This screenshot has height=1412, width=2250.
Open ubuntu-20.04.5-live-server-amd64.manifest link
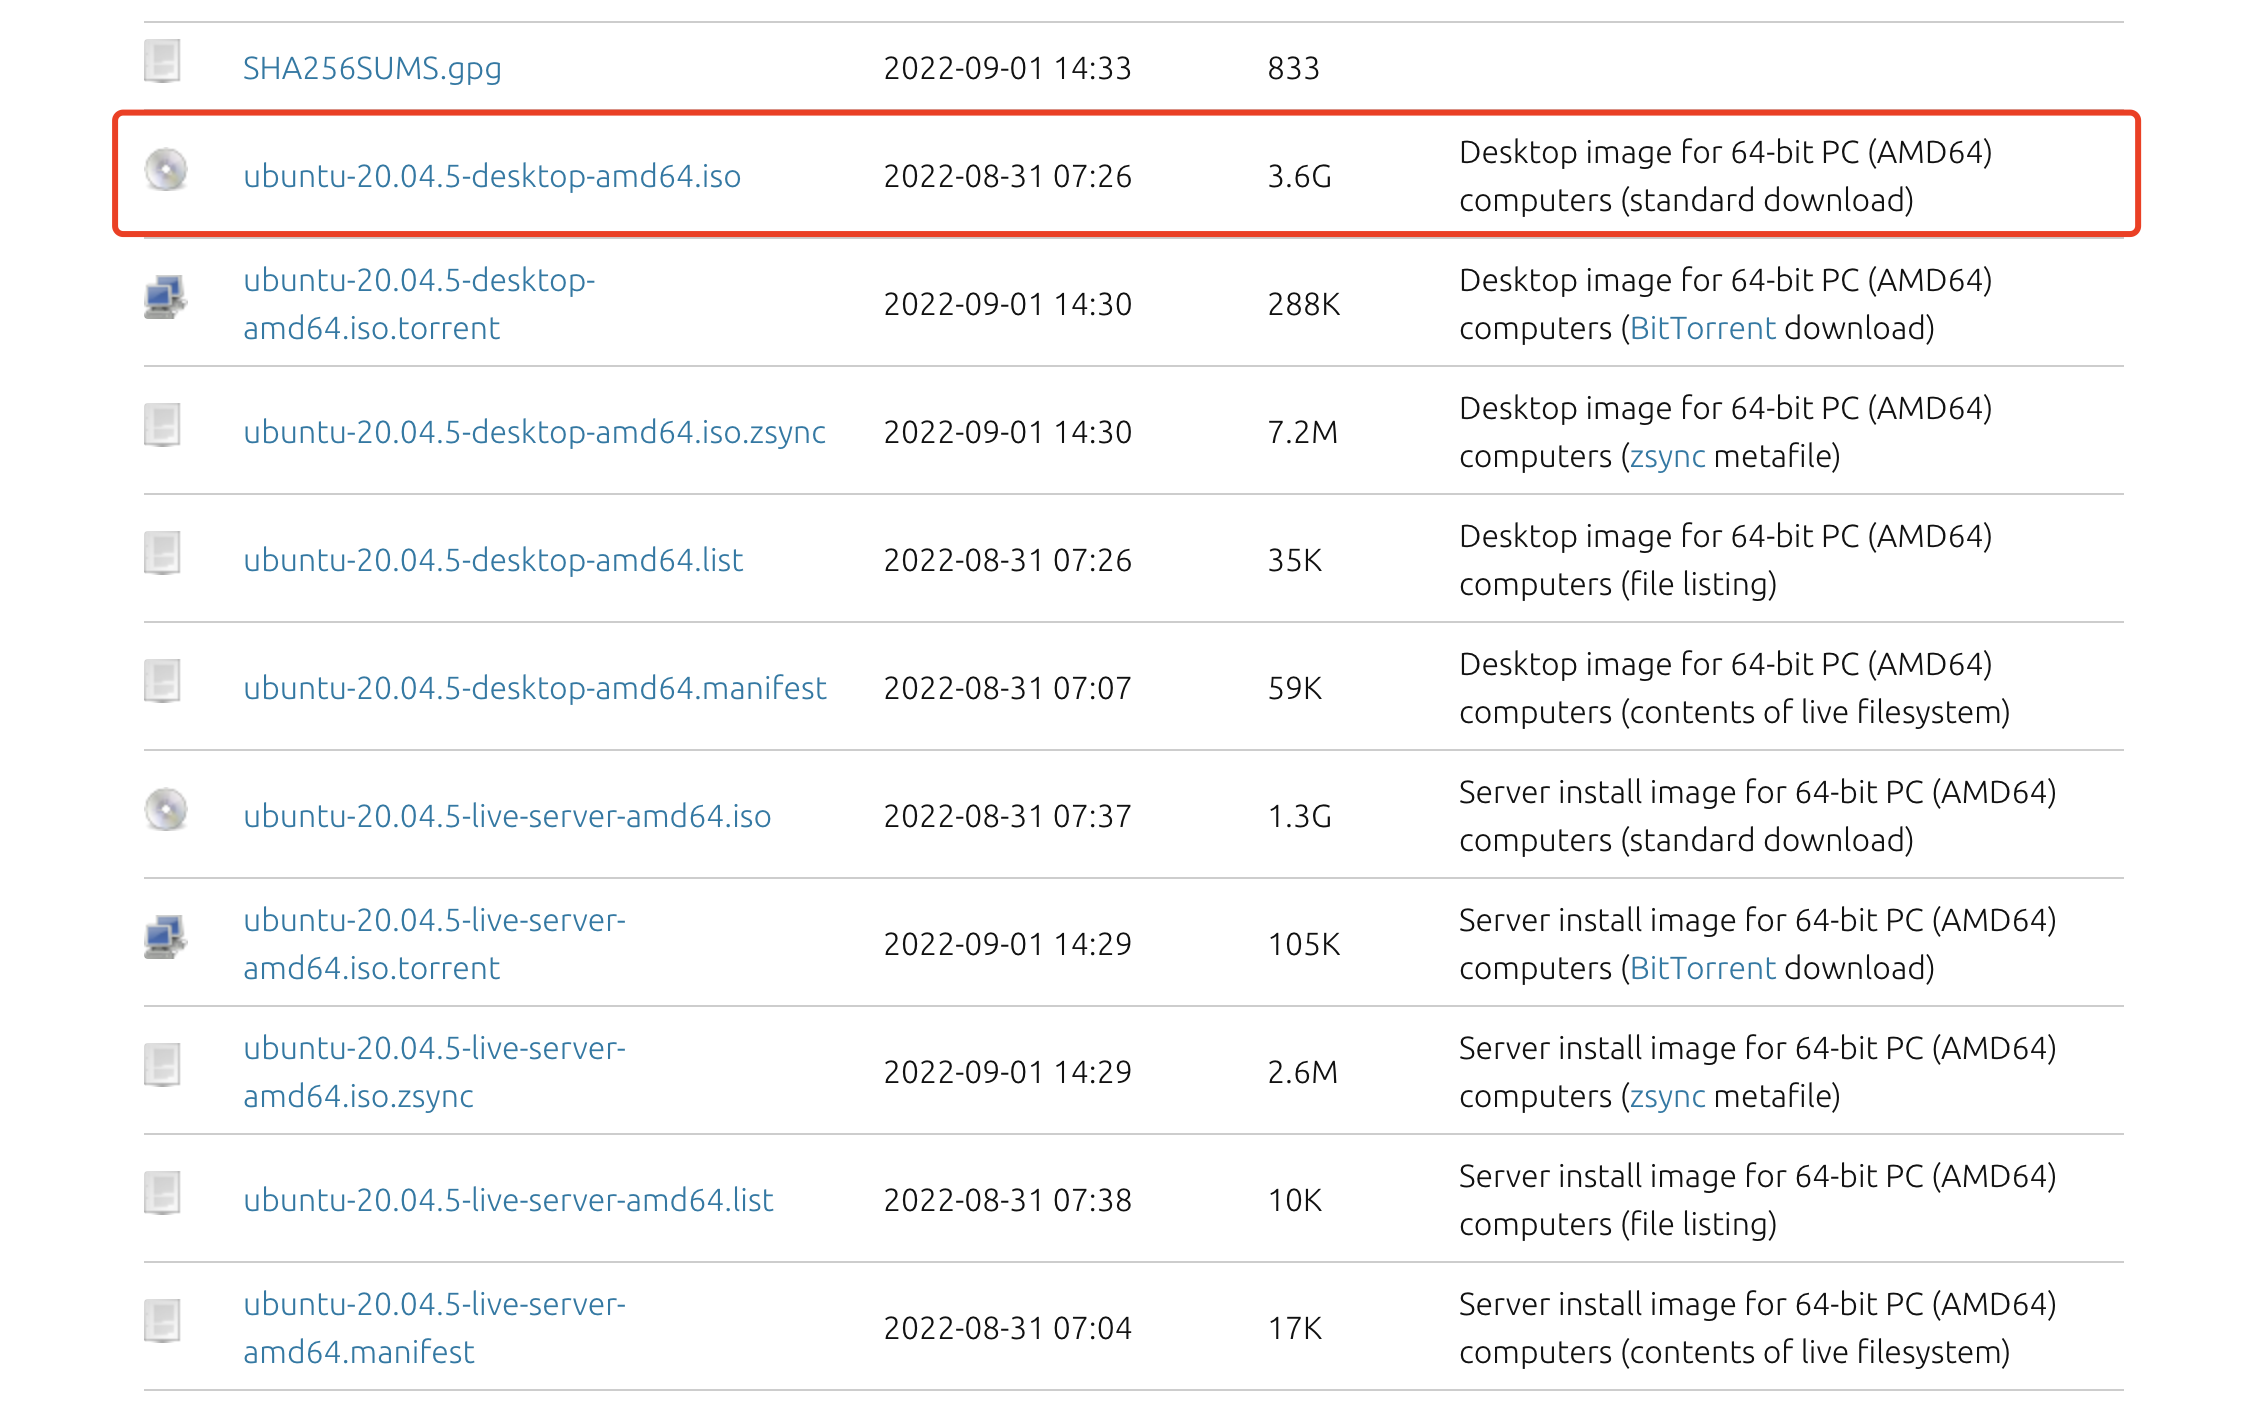coord(434,1328)
